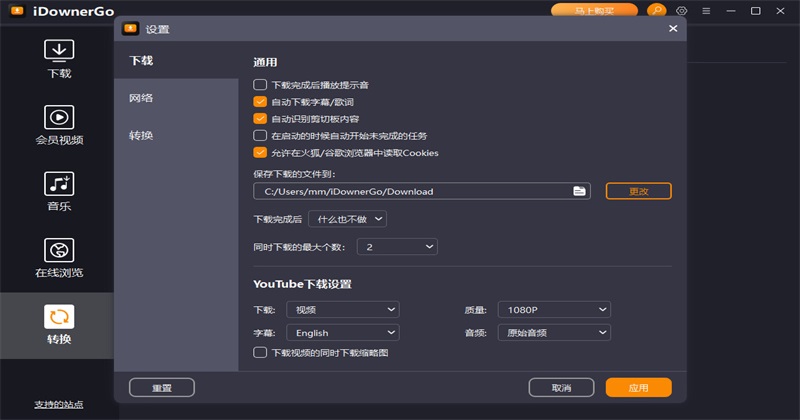Click the save path field C:/Users/mm/iDownerGo/Download

421,191
